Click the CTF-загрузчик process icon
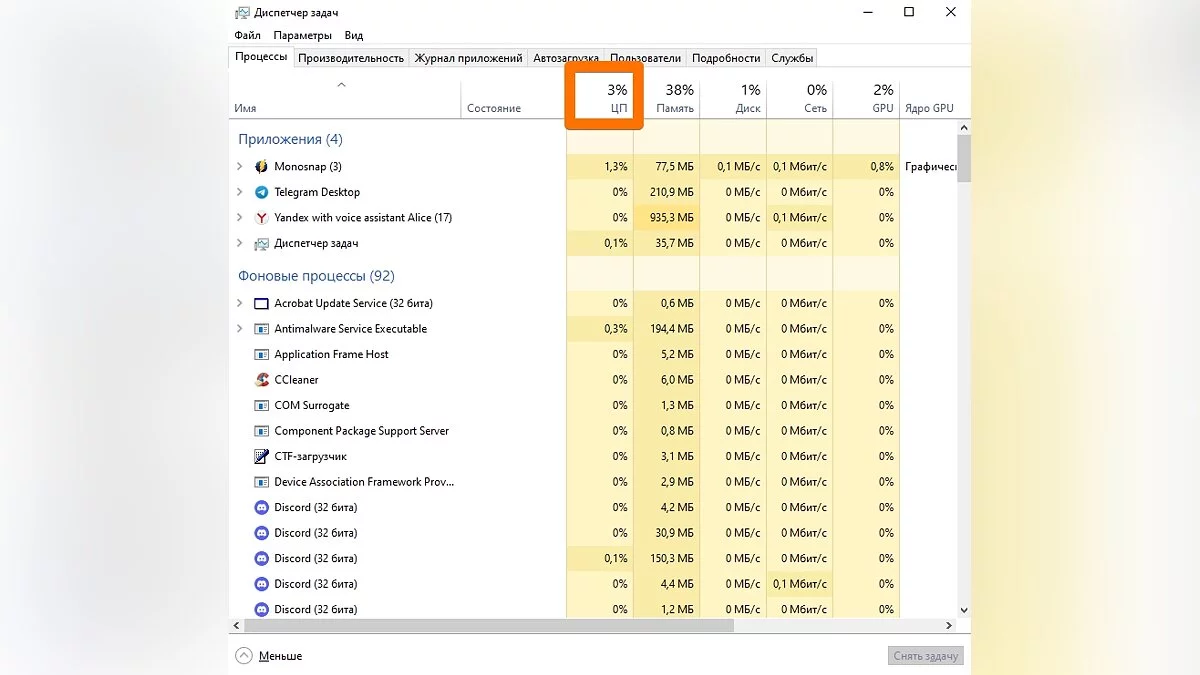The width and height of the screenshot is (1200, 675). click(x=261, y=456)
